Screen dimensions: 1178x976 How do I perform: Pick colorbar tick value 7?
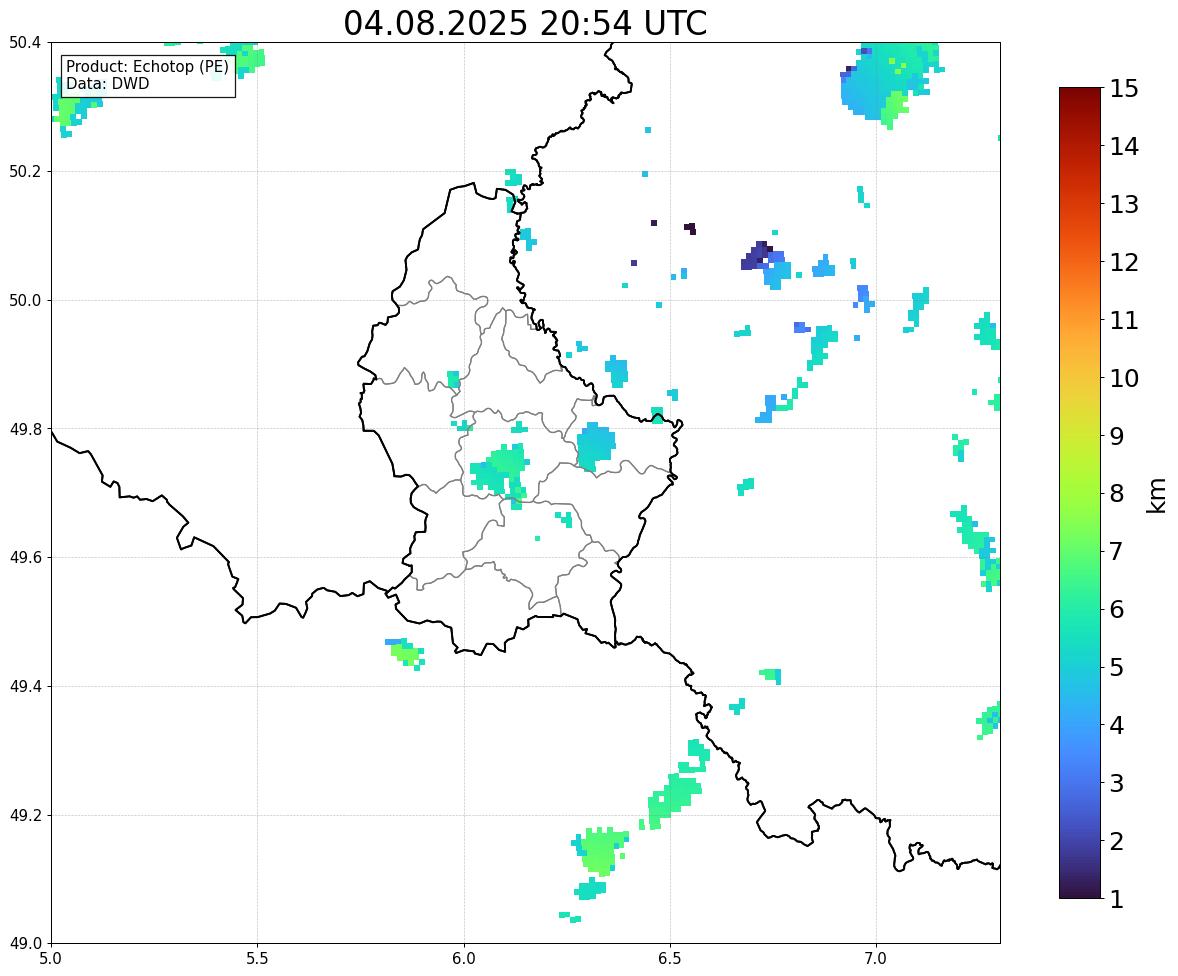pyautogui.click(x=1116, y=551)
